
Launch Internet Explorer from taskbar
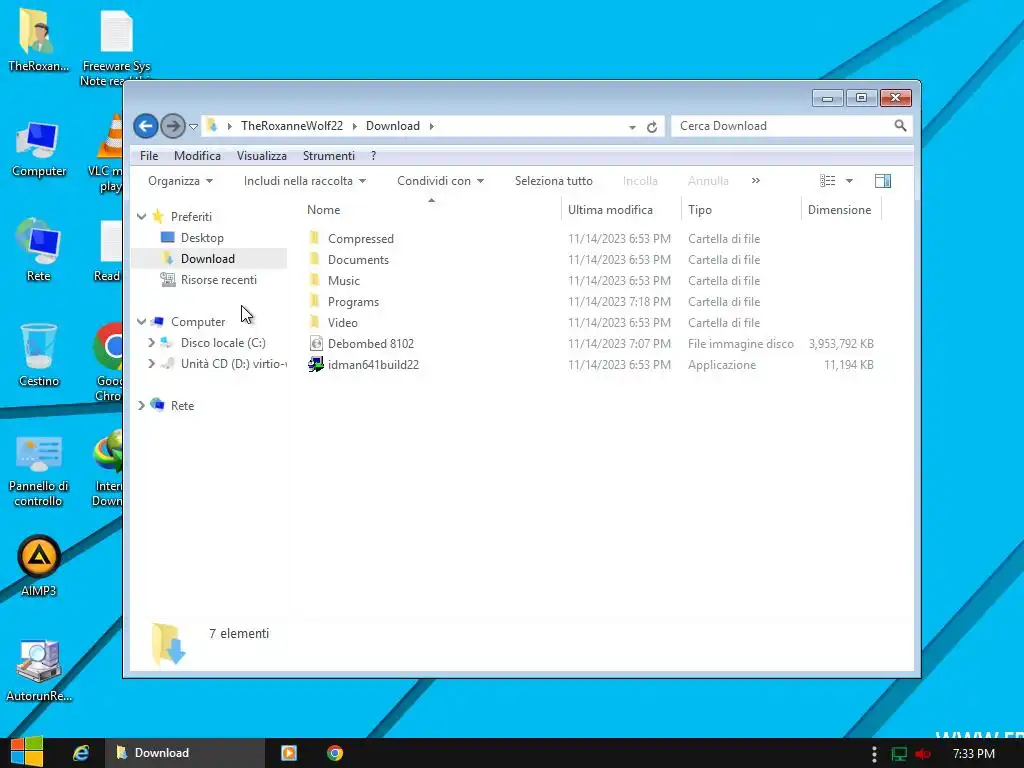(x=81, y=753)
